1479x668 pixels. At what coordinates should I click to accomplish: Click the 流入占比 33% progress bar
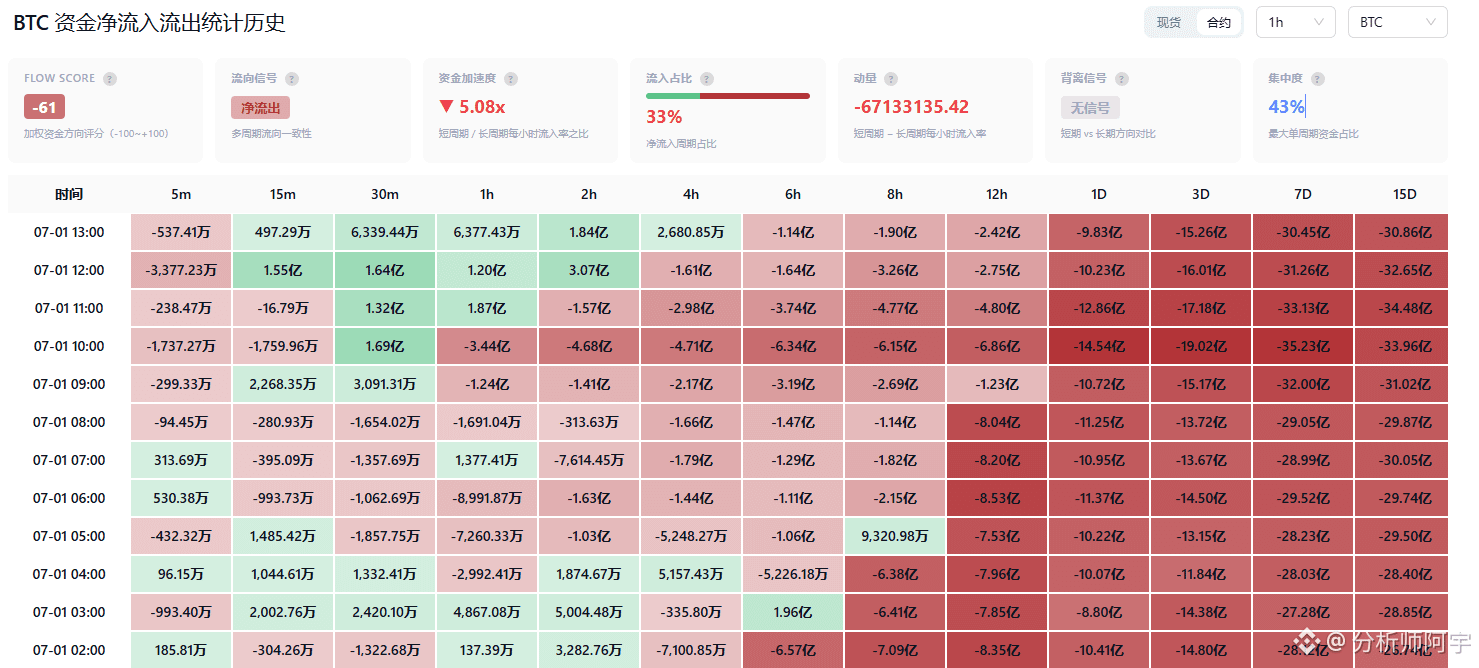click(x=728, y=96)
